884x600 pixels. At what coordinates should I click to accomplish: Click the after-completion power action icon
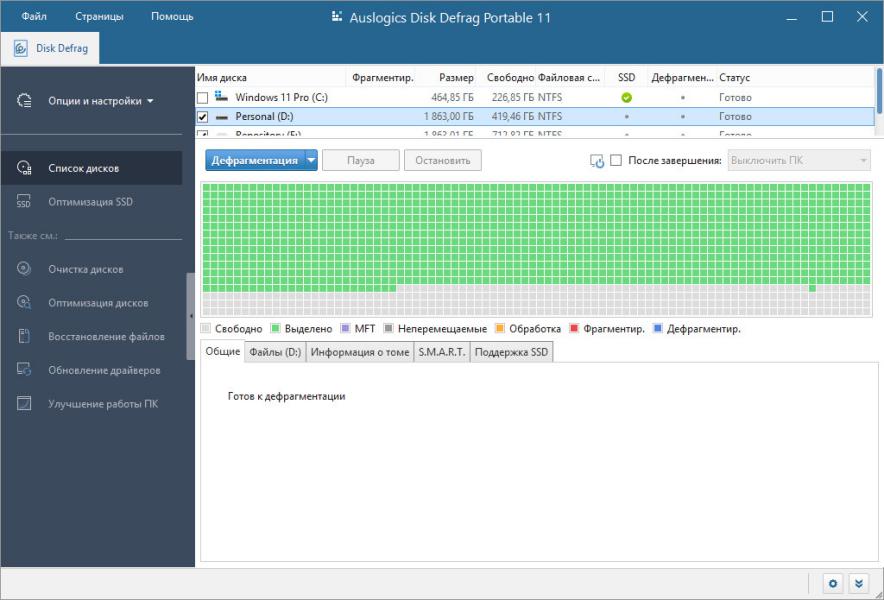click(596, 161)
